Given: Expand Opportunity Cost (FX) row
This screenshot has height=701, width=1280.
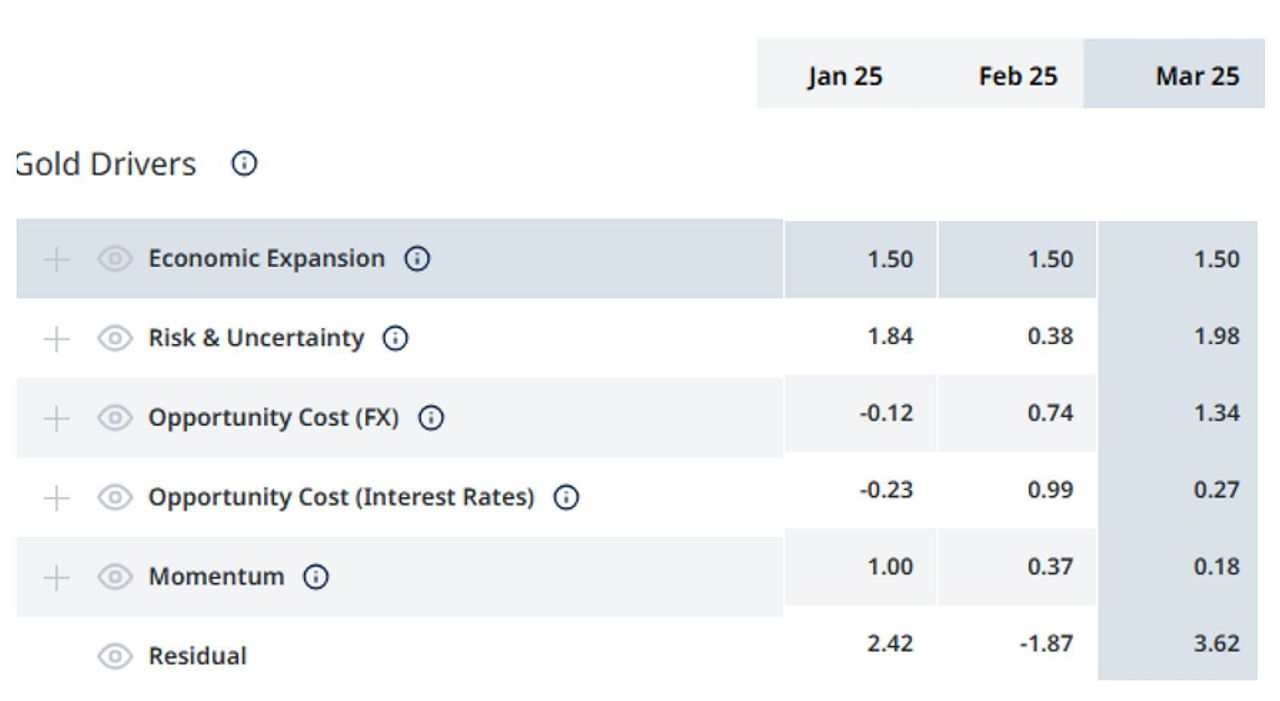Looking at the screenshot, I should click(x=57, y=419).
